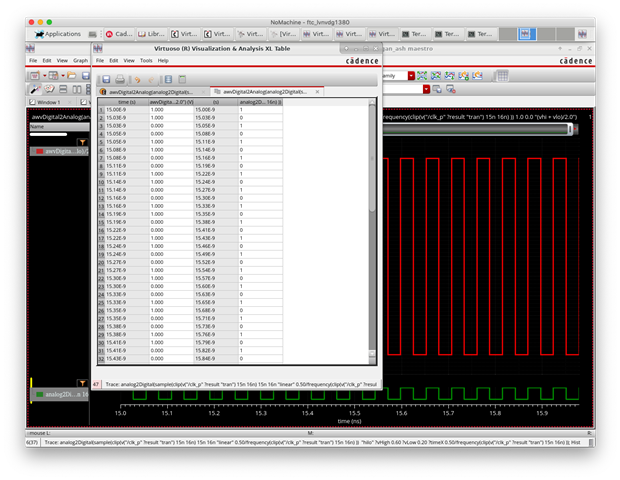This screenshot has width=620, height=480.
Task: Click the 'analog2D... 16n) ))' column header
Action: [260, 102]
